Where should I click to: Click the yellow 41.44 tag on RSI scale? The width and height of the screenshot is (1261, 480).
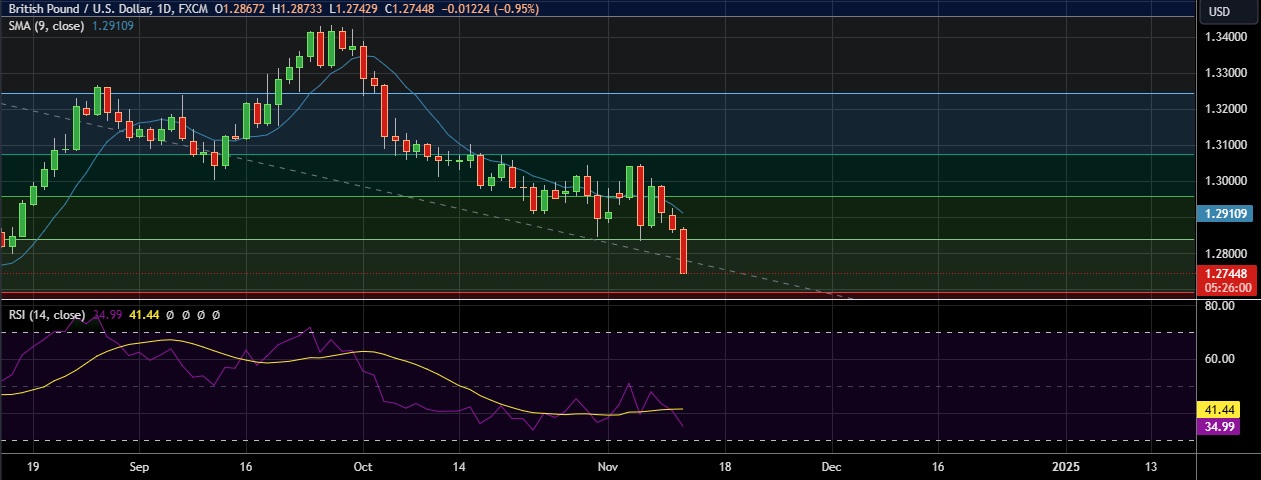point(1217,410)
